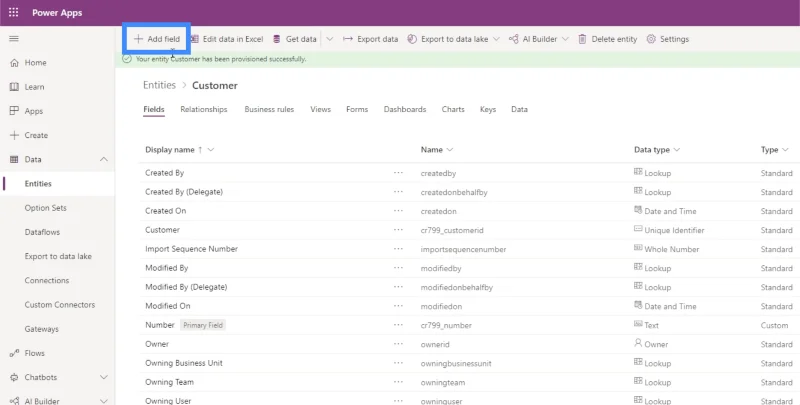Switch to the Relationships tab

pyautogui.click(x=204, y=110)
